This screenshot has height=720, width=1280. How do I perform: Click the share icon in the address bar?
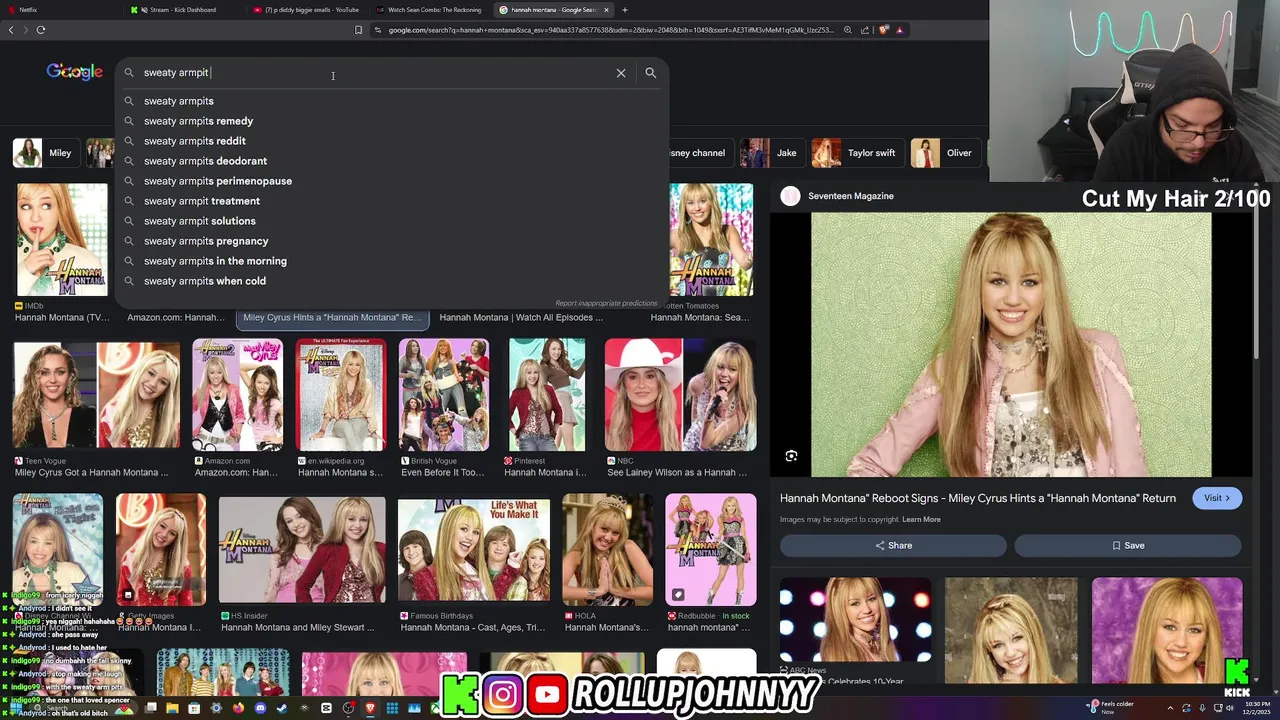tap(865, 30)
